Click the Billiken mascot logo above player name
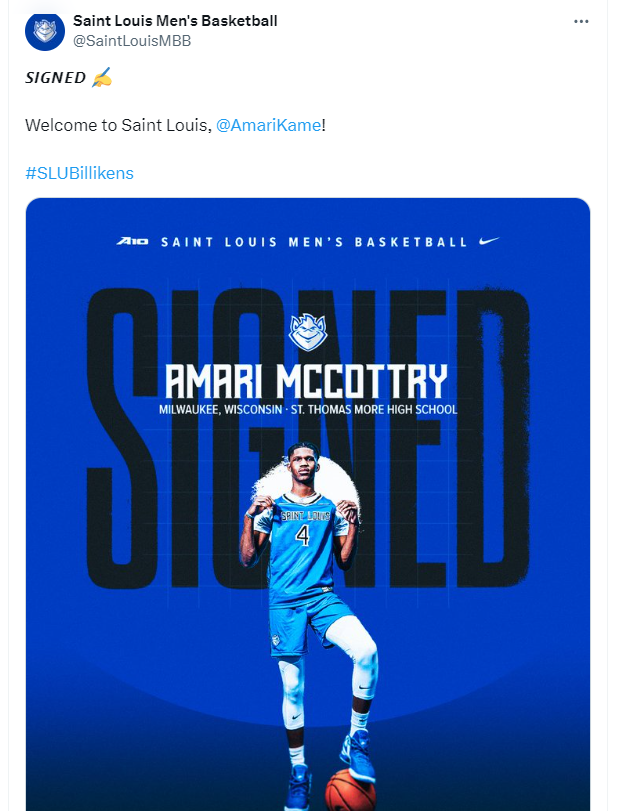 (x=308, y=332)
